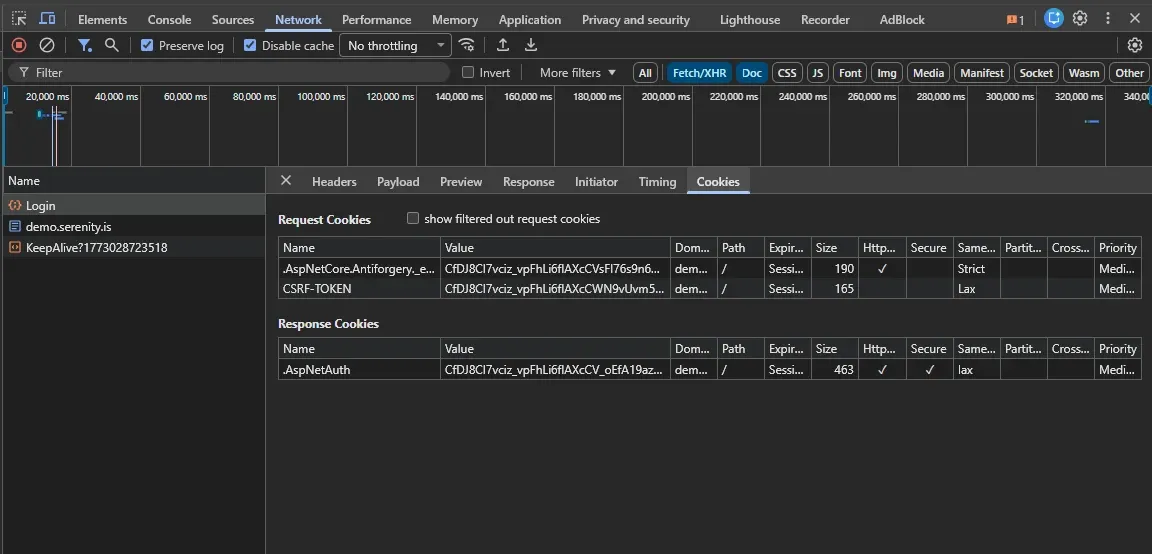1152x554 pixels.
Task: Open the No throttling dropdown
Action: (x=395, y=46)
